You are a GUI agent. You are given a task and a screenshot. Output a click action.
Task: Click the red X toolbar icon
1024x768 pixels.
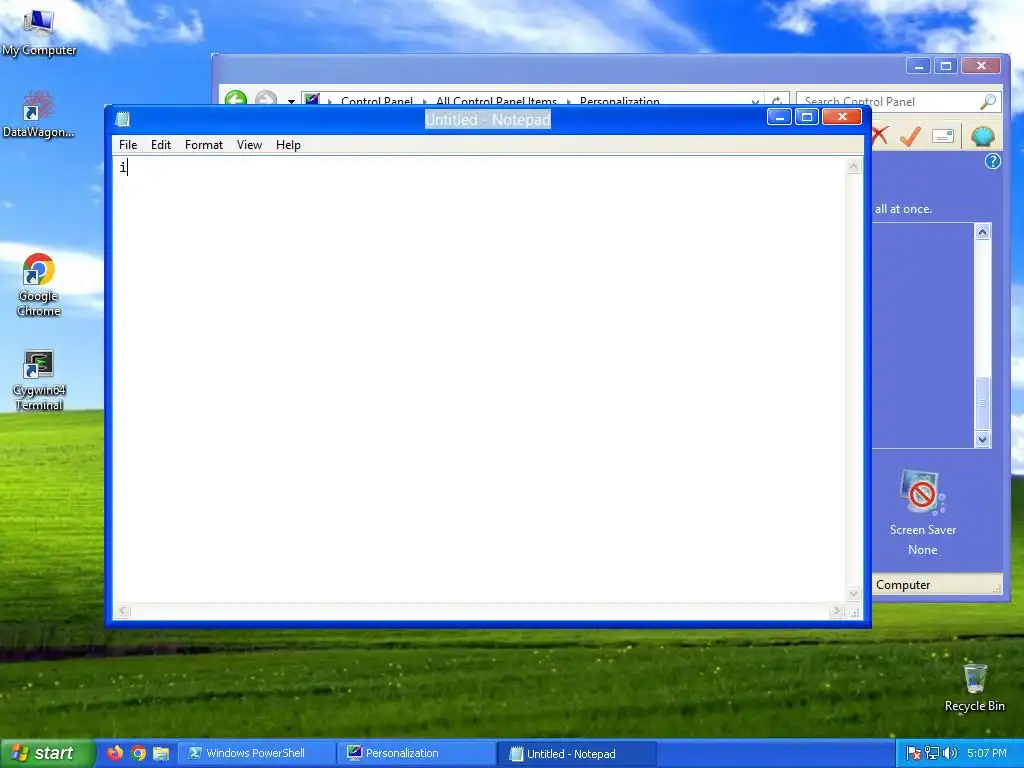point(880,136)
